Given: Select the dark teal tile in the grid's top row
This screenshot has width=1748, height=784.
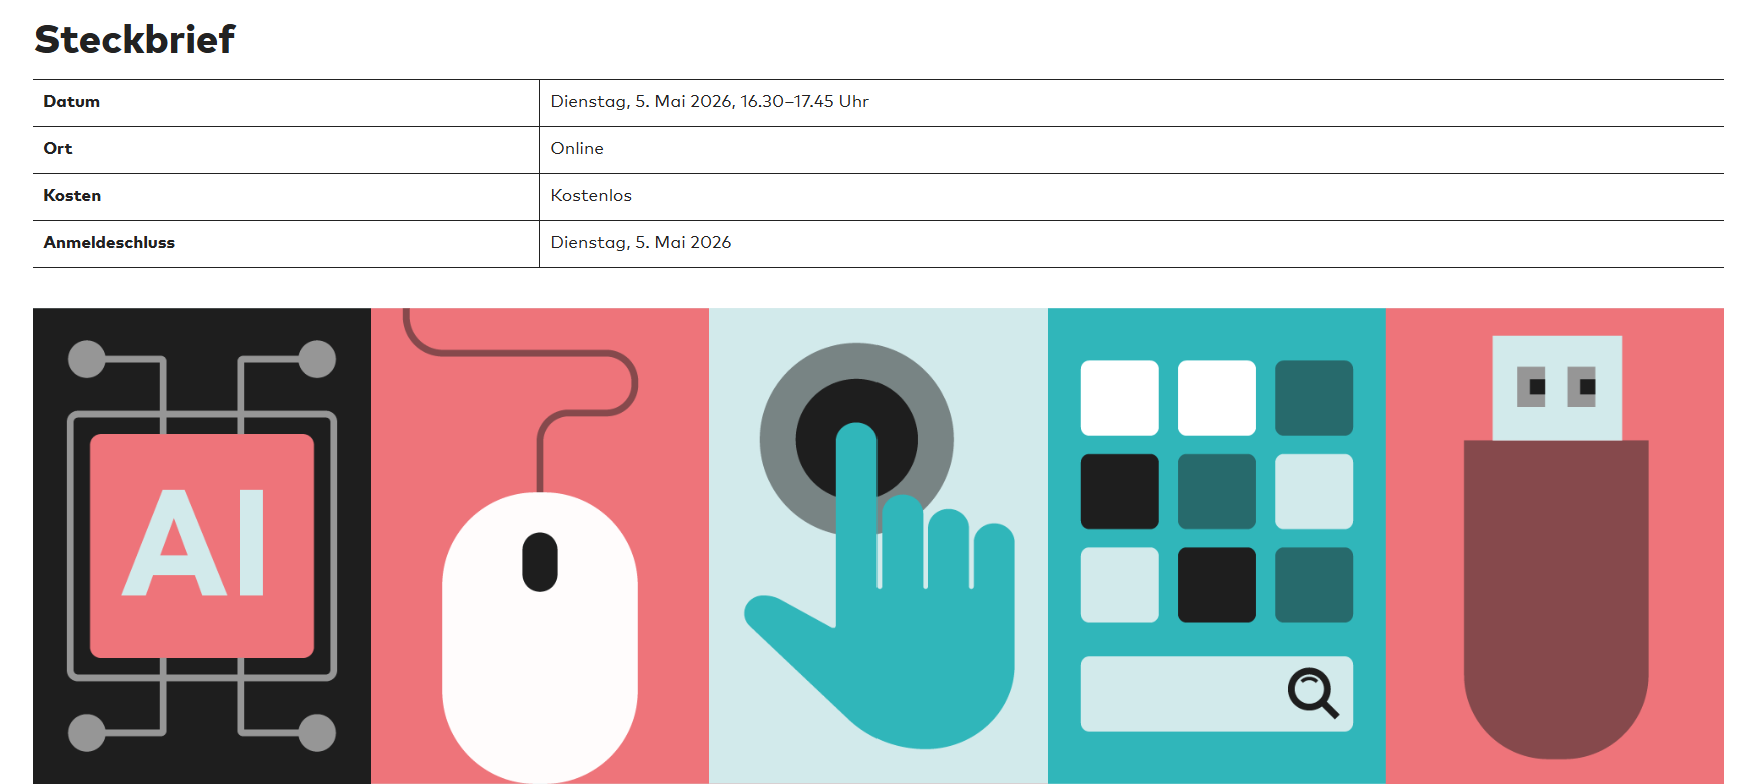Looking at the screenshot, I should [x=1313, y=398].
